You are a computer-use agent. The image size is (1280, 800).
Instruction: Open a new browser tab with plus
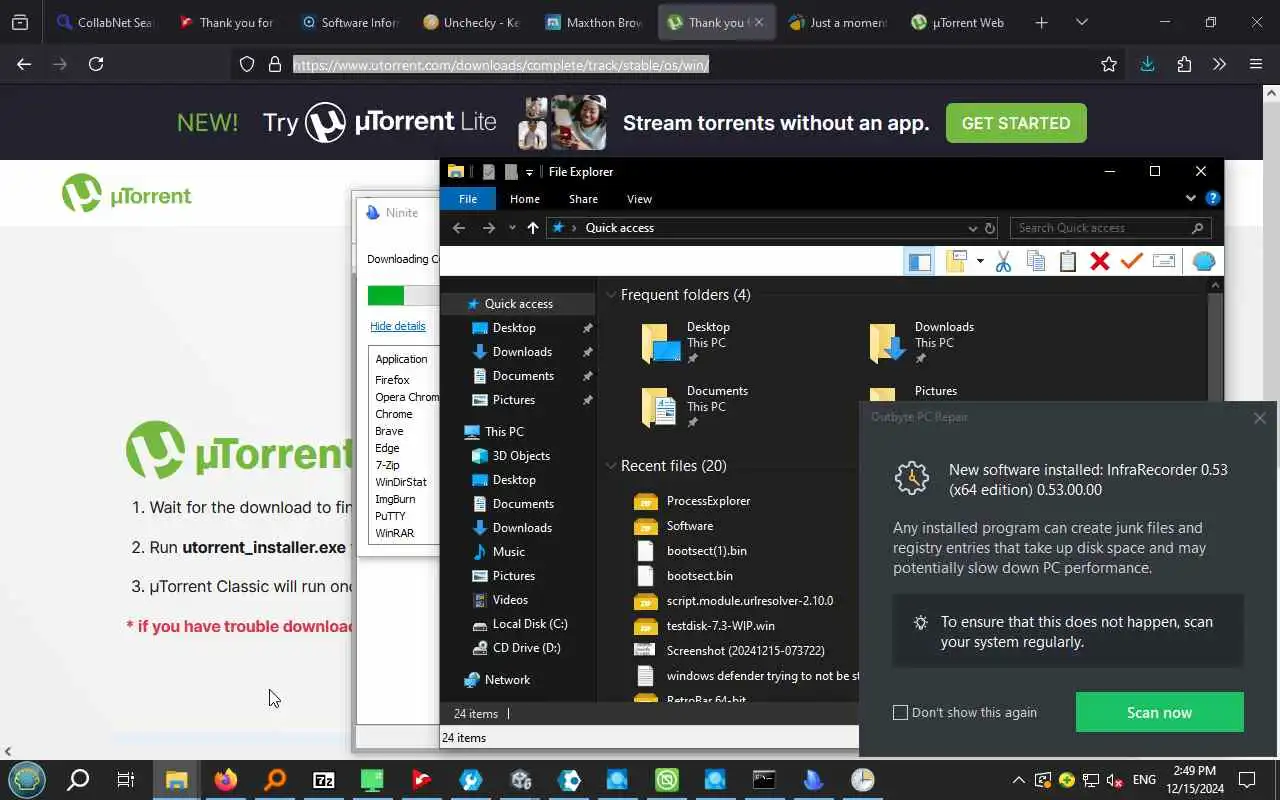click(1041, 22)
